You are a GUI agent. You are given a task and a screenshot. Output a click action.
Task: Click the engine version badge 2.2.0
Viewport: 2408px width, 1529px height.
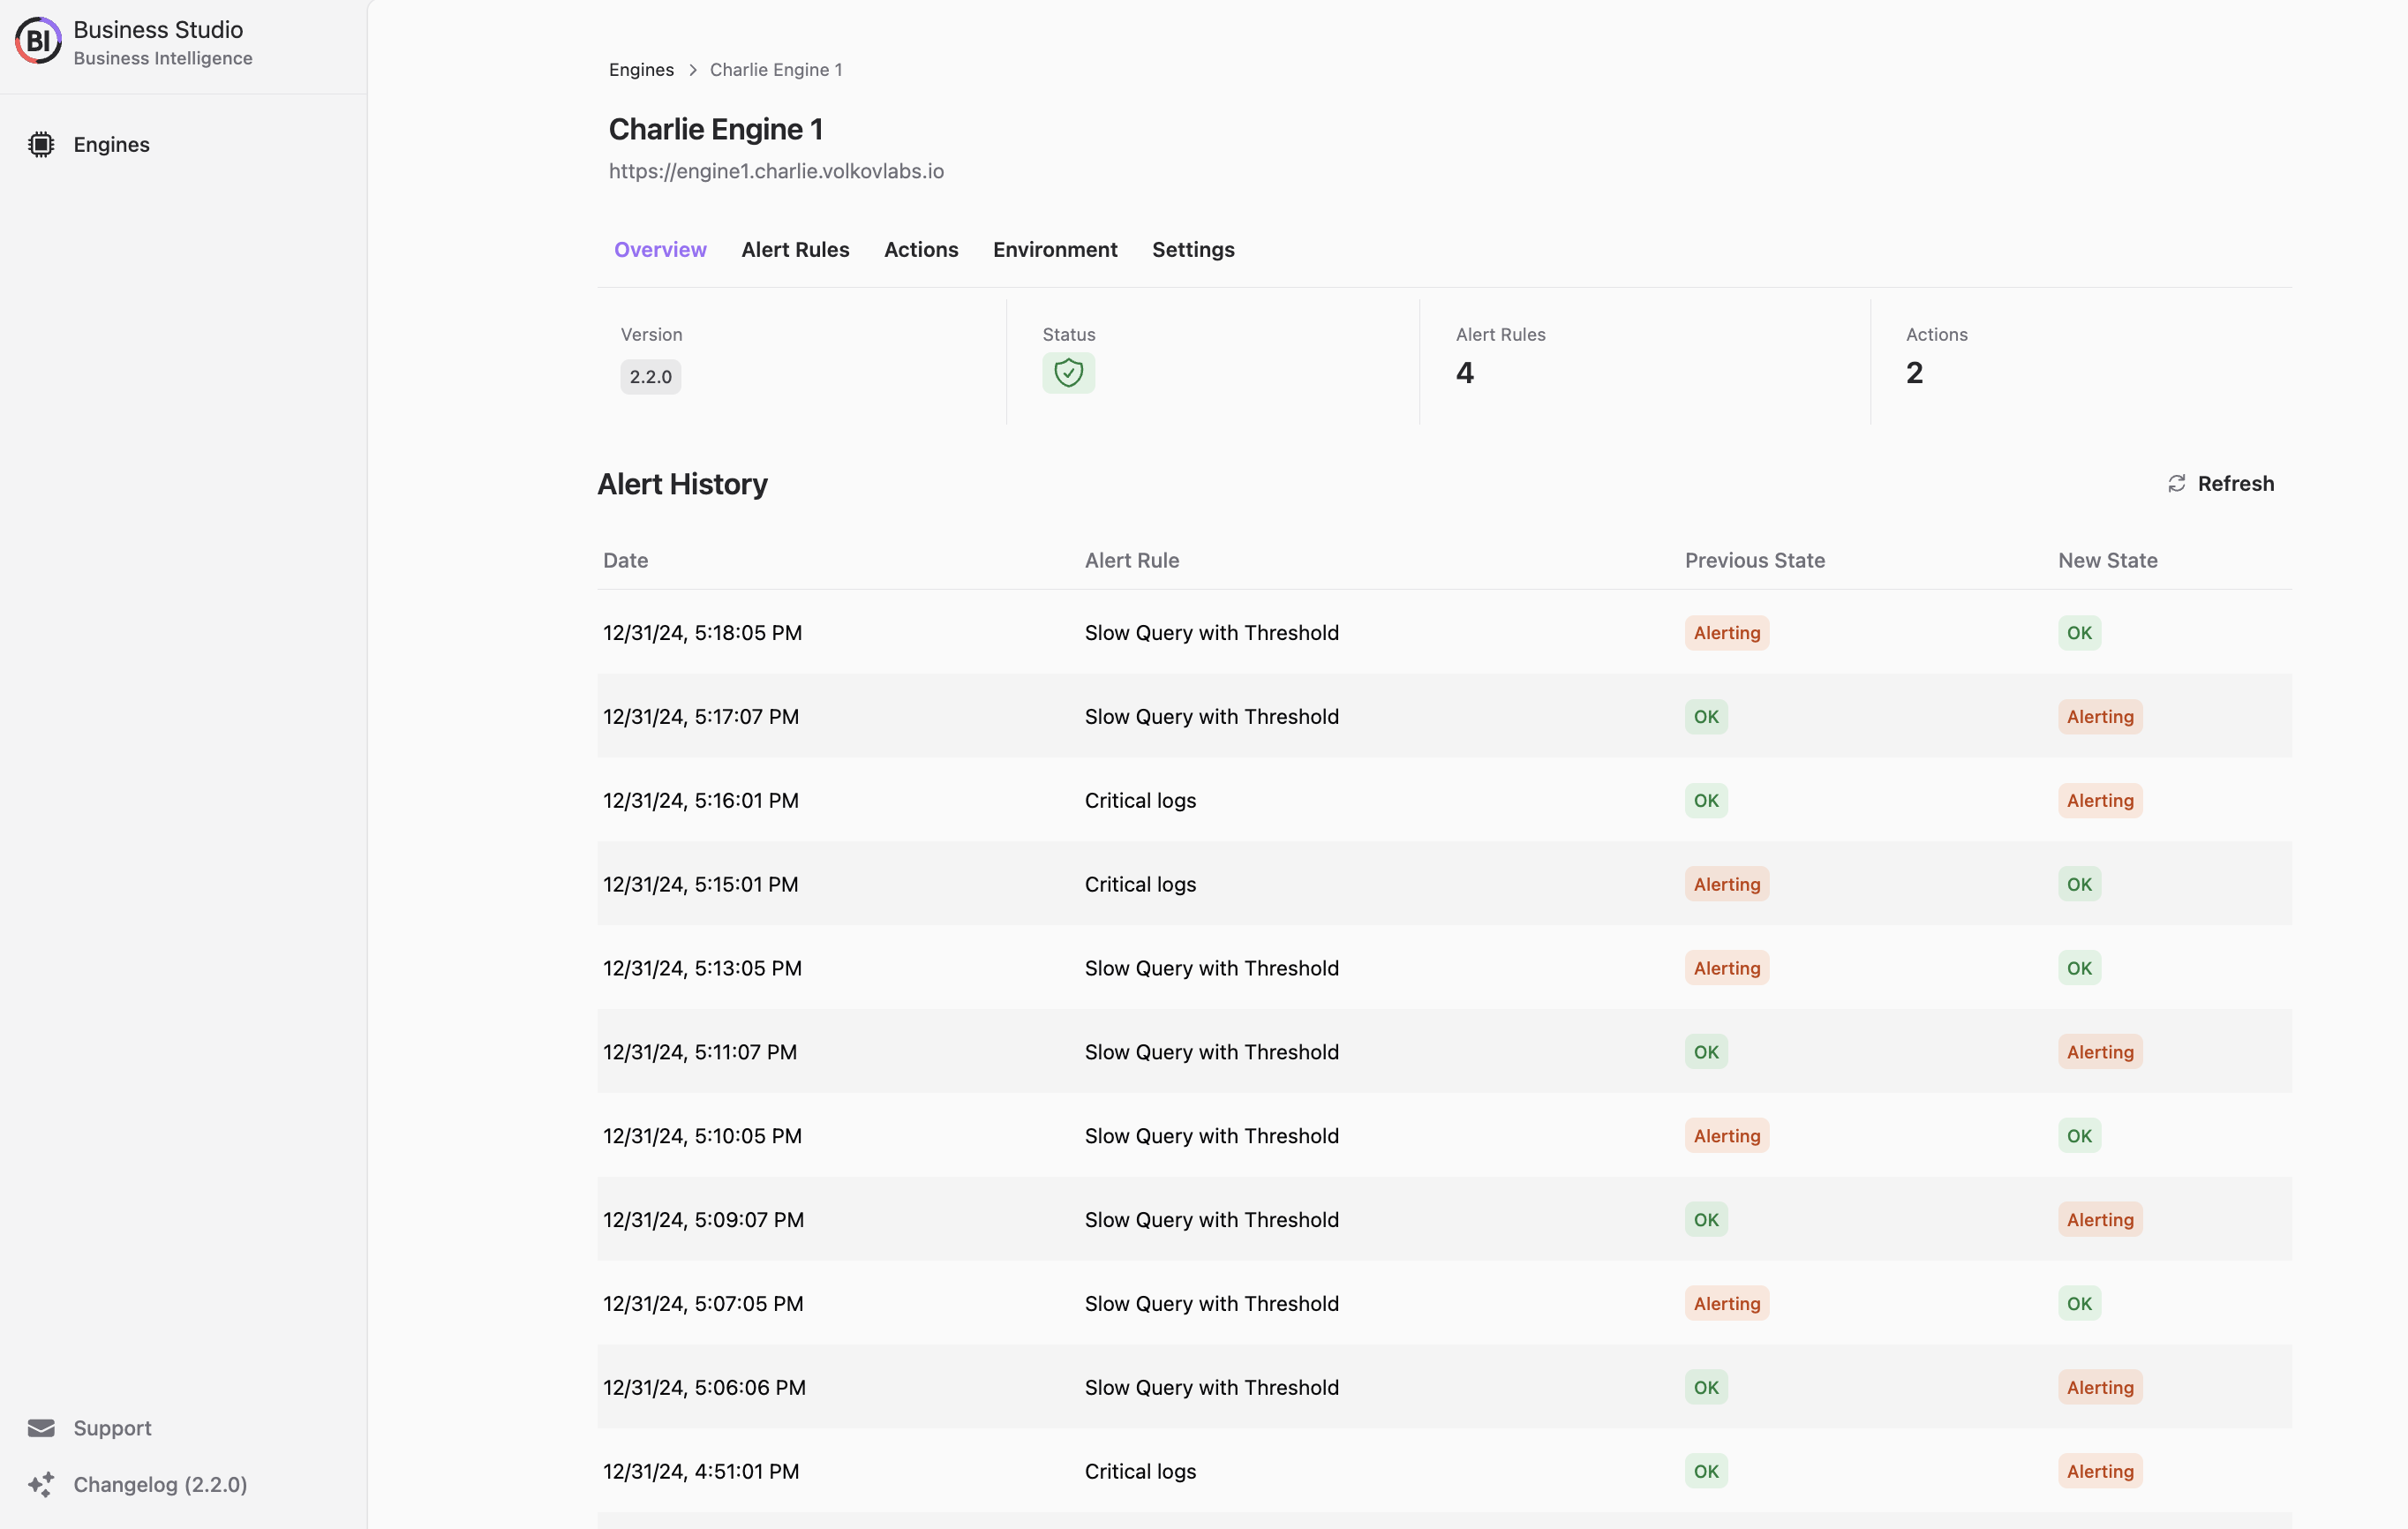[x=650, y=376]
